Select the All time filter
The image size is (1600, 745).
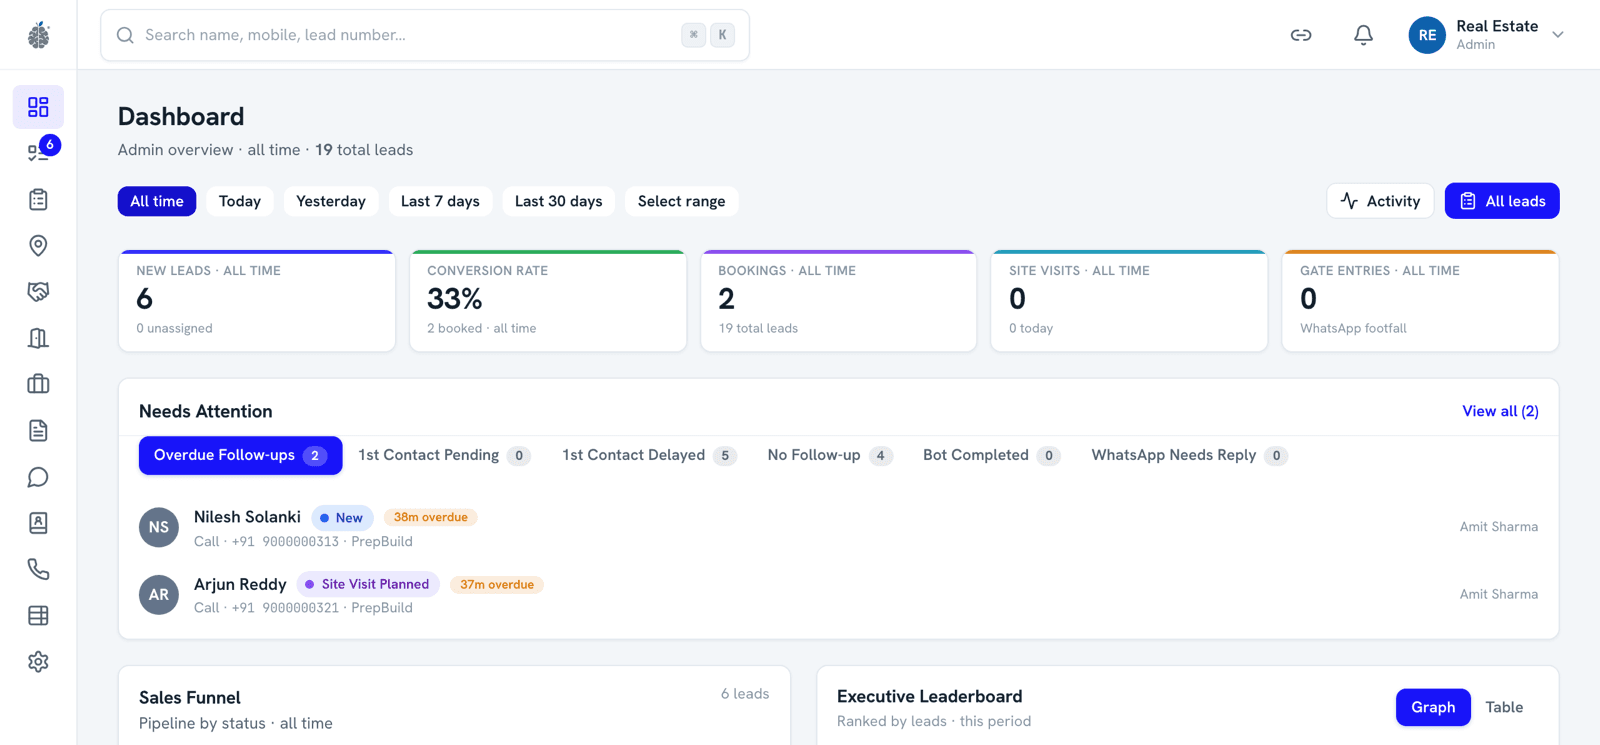point(157,201)
